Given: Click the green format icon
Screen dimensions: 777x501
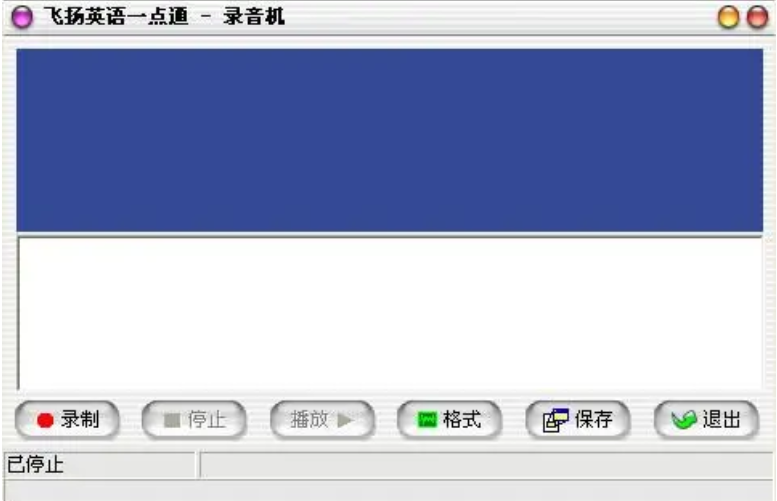Looking at the screenshot, I should point(427,420).
